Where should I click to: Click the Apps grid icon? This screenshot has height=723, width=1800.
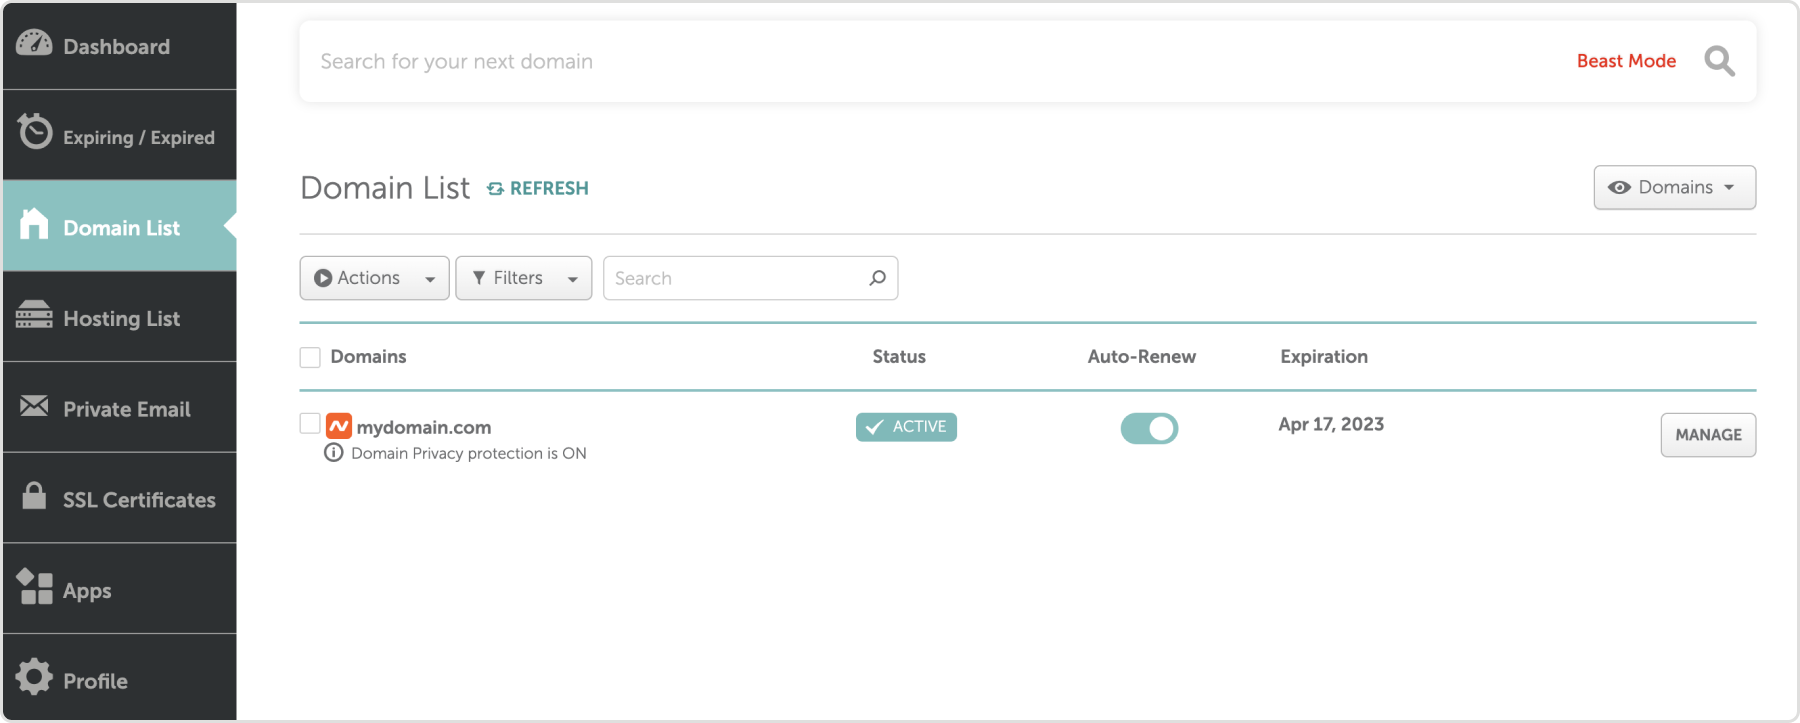pyautogui.click(x=34, y=586)
